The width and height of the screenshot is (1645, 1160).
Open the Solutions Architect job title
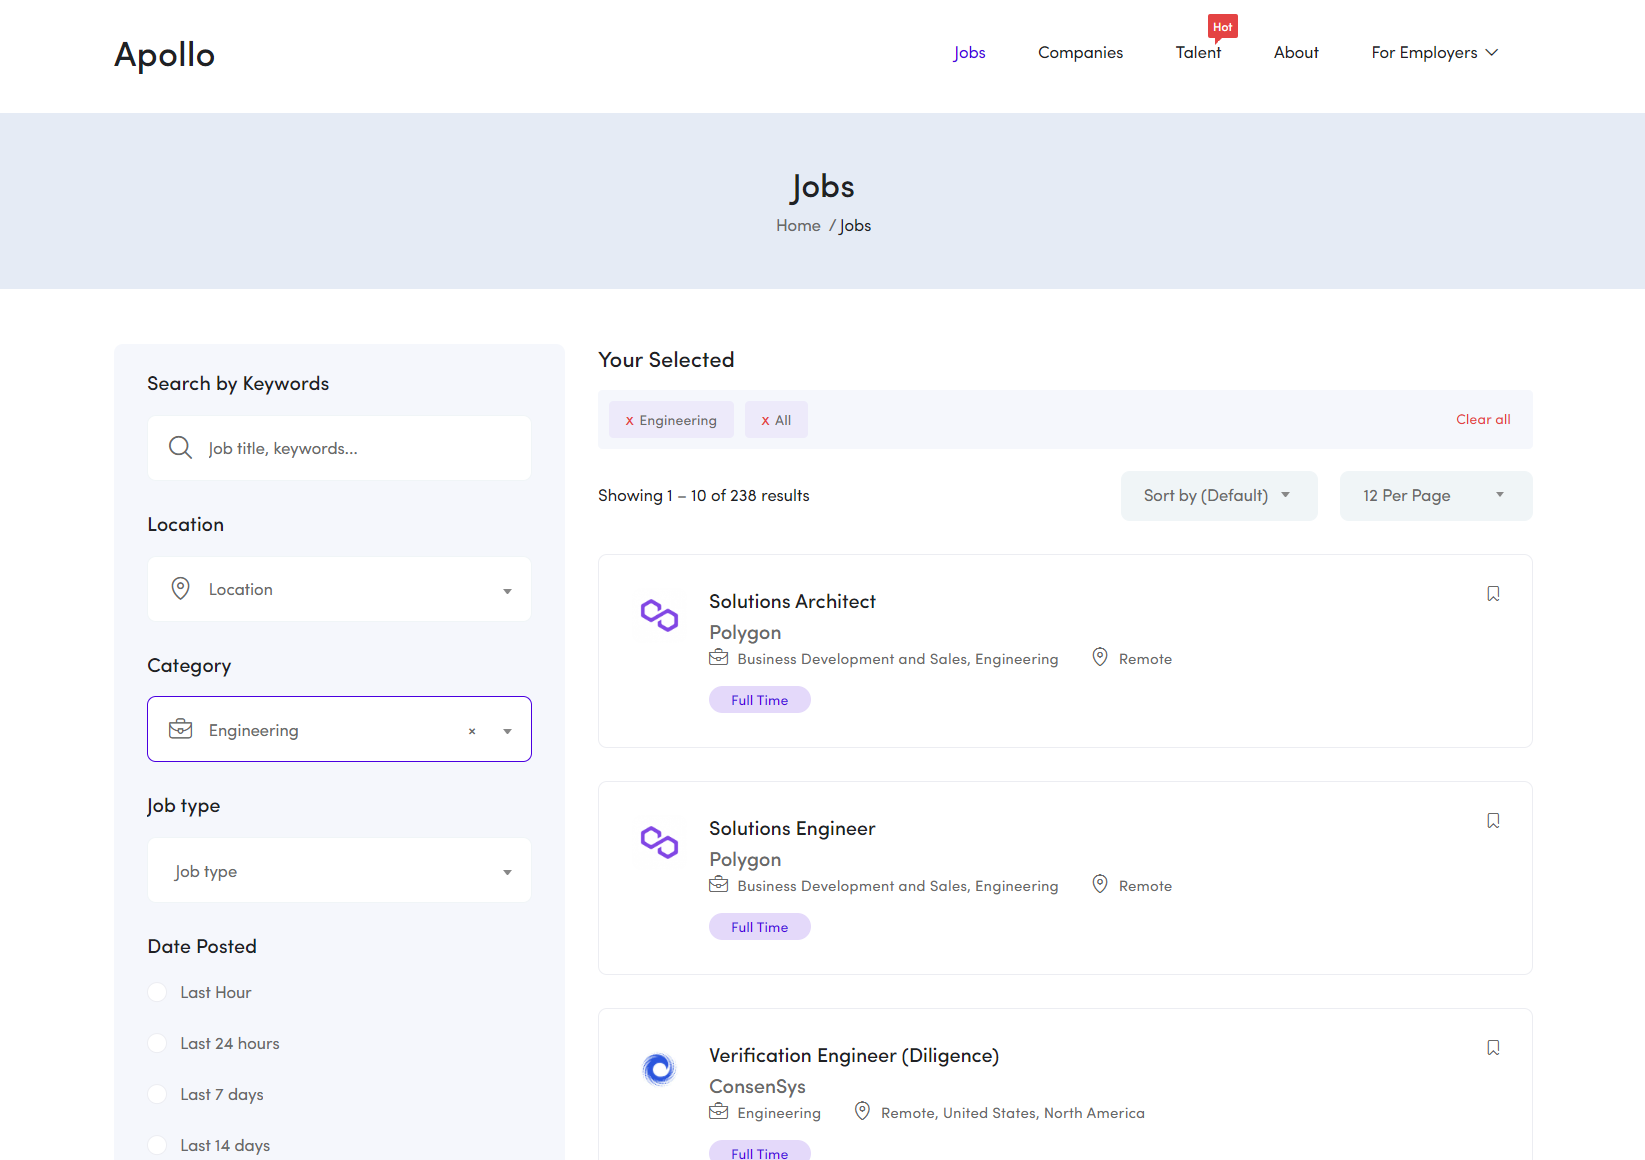click(x=792, y=602)
